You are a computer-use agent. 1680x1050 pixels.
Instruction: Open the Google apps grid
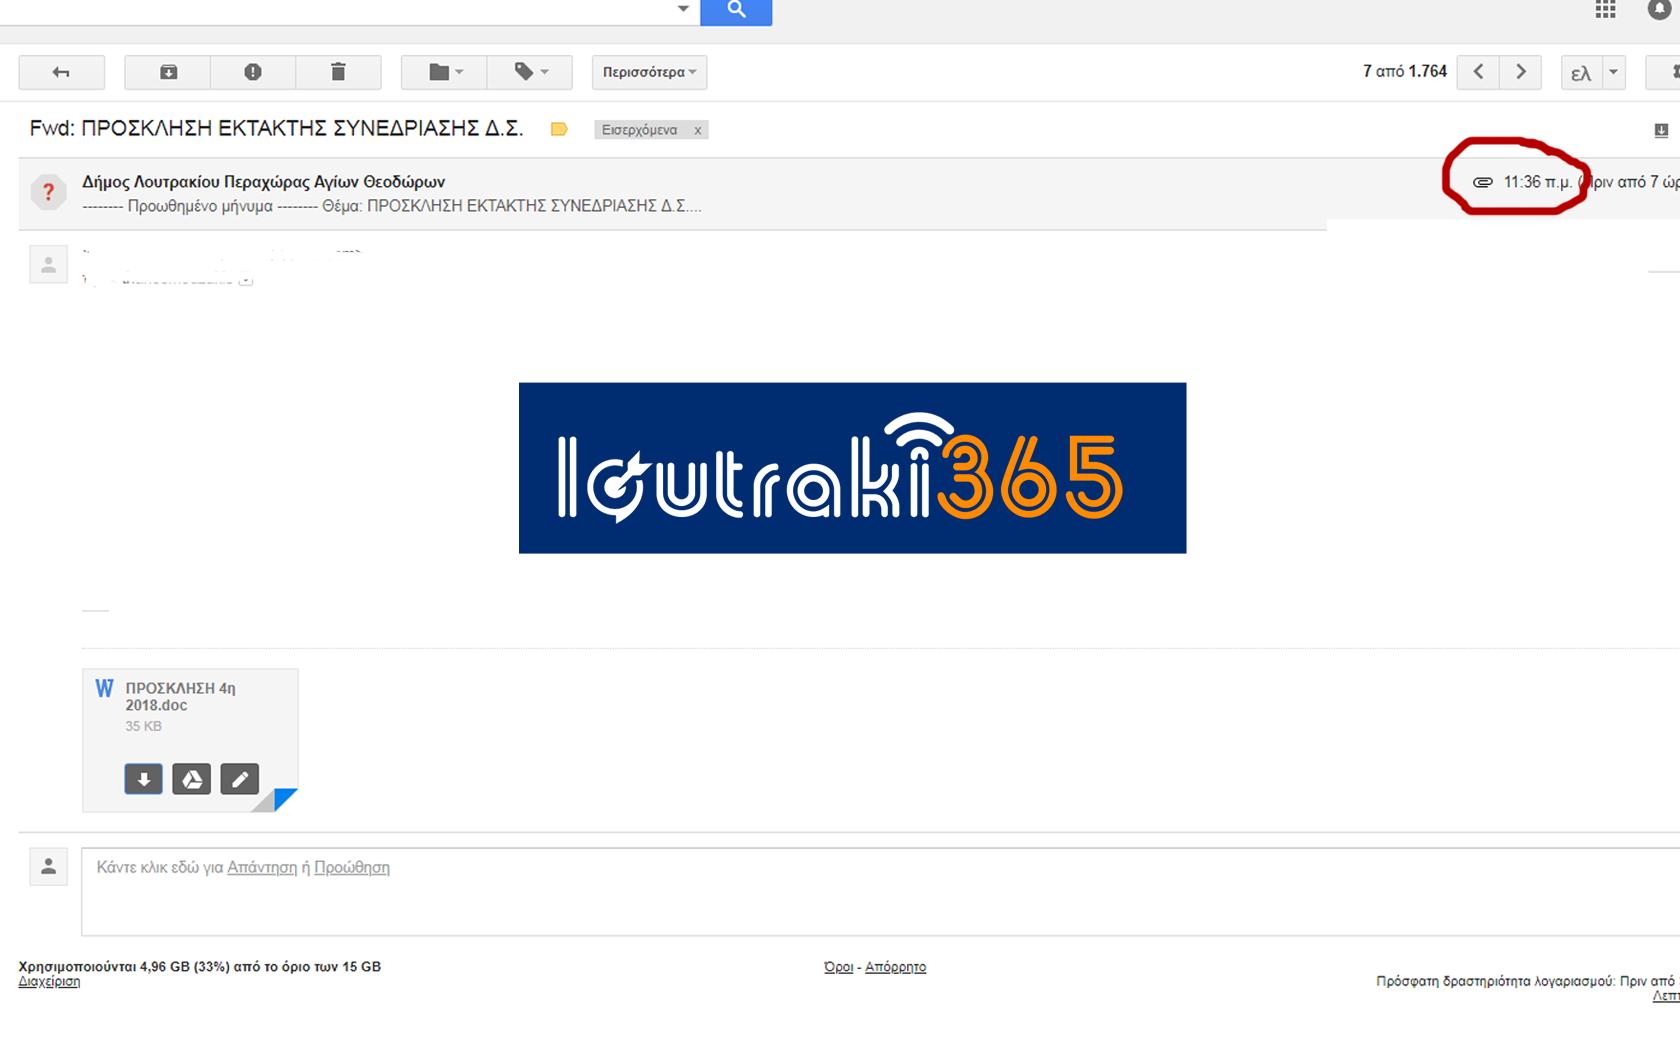1605,9
